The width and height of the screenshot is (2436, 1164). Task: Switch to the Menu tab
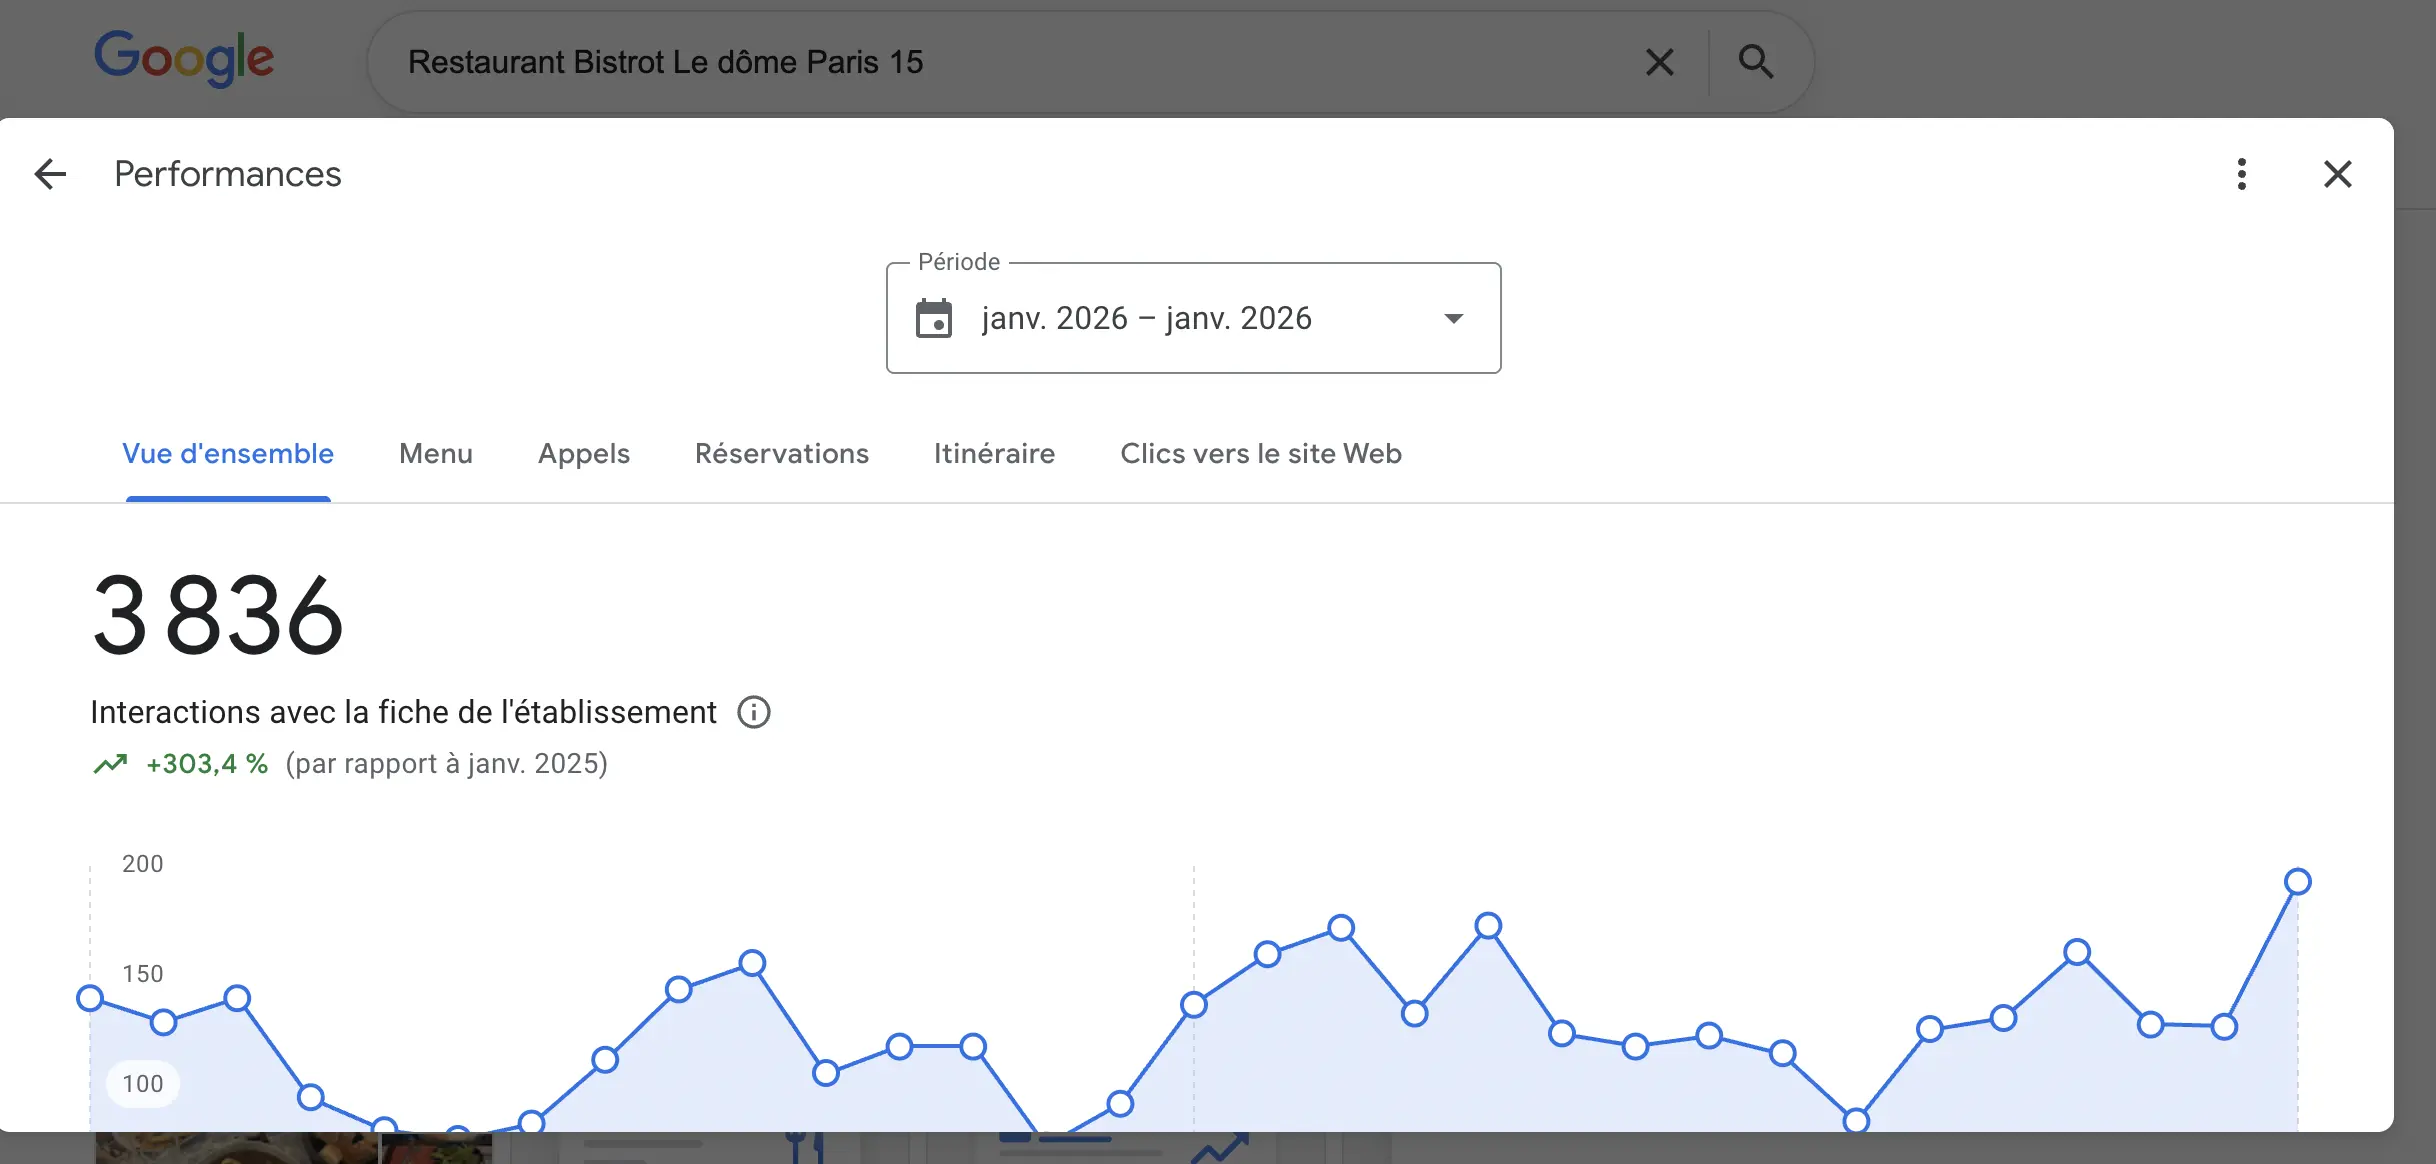[x=436, y=454]
